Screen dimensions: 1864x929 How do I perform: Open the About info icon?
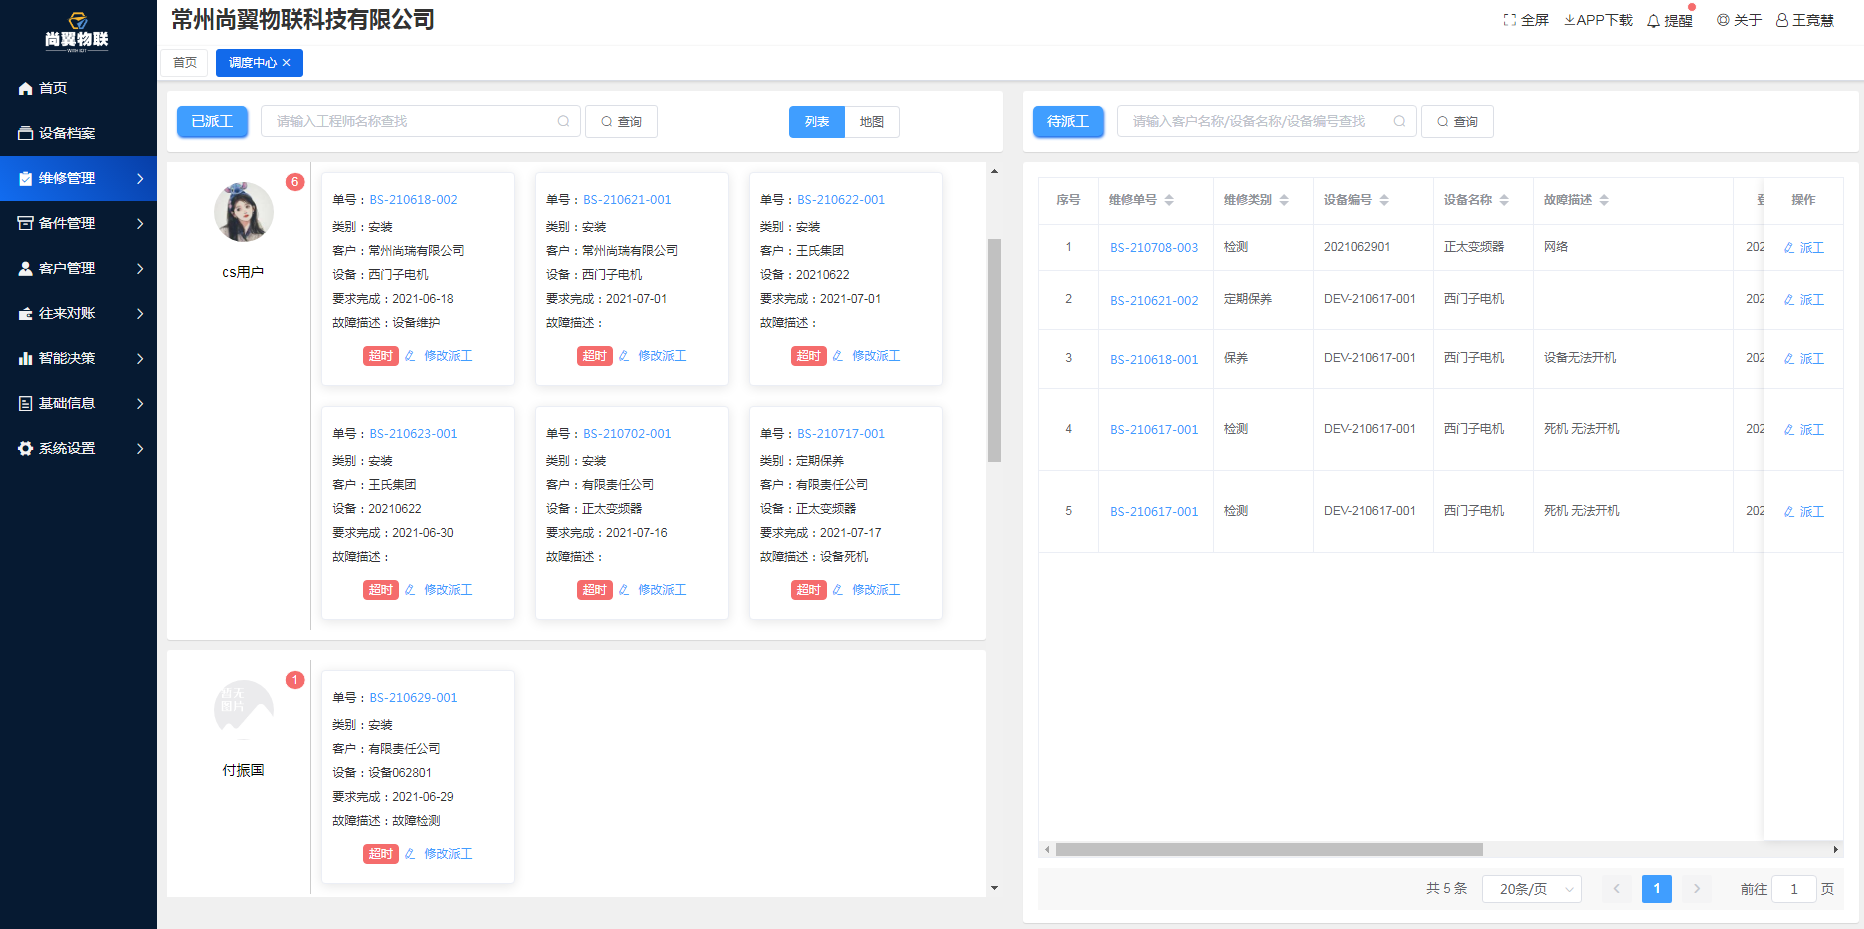pyautogui.click(x=1723, y=20)
